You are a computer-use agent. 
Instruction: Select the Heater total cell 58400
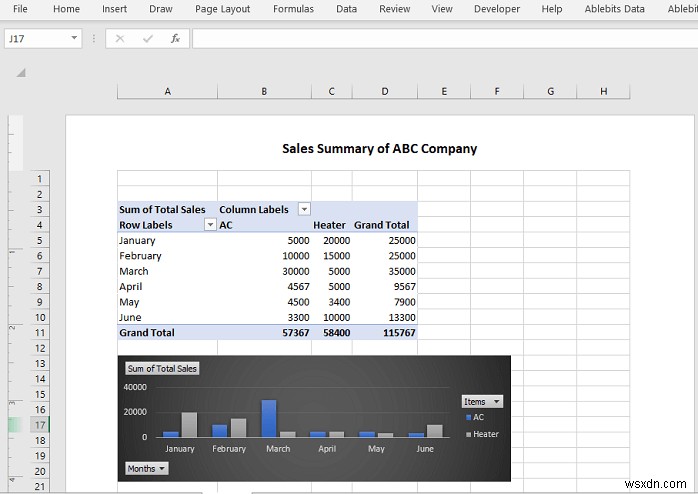[x=332, y=332]
